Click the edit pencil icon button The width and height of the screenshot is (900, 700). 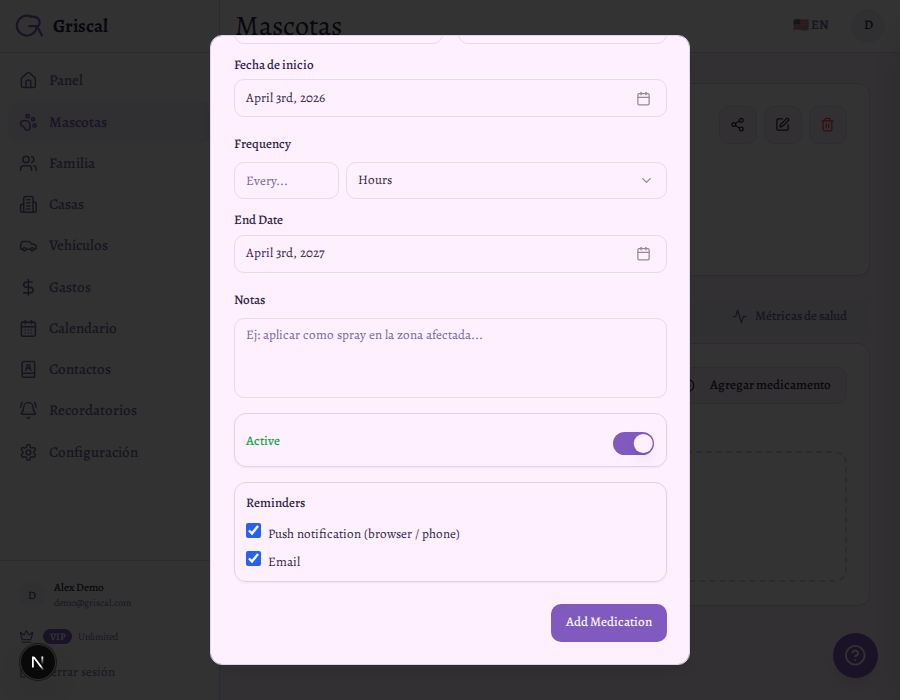[783, 125]
